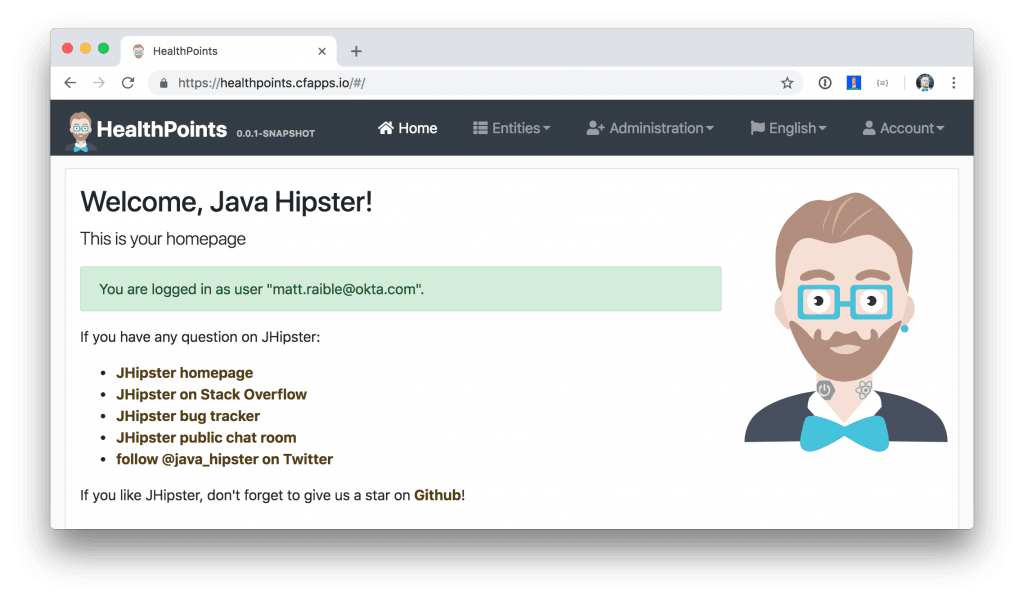Image resolution: width=1024 pixels, height=601 pixels.
Task: Click the HealthPoints brand title
Action: point(162,129)
